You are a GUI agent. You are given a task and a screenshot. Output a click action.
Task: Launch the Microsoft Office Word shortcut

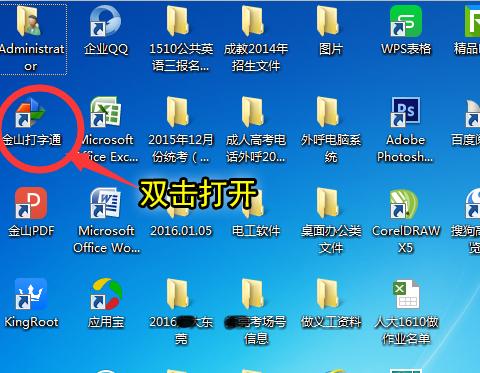(x=106, y=203)
